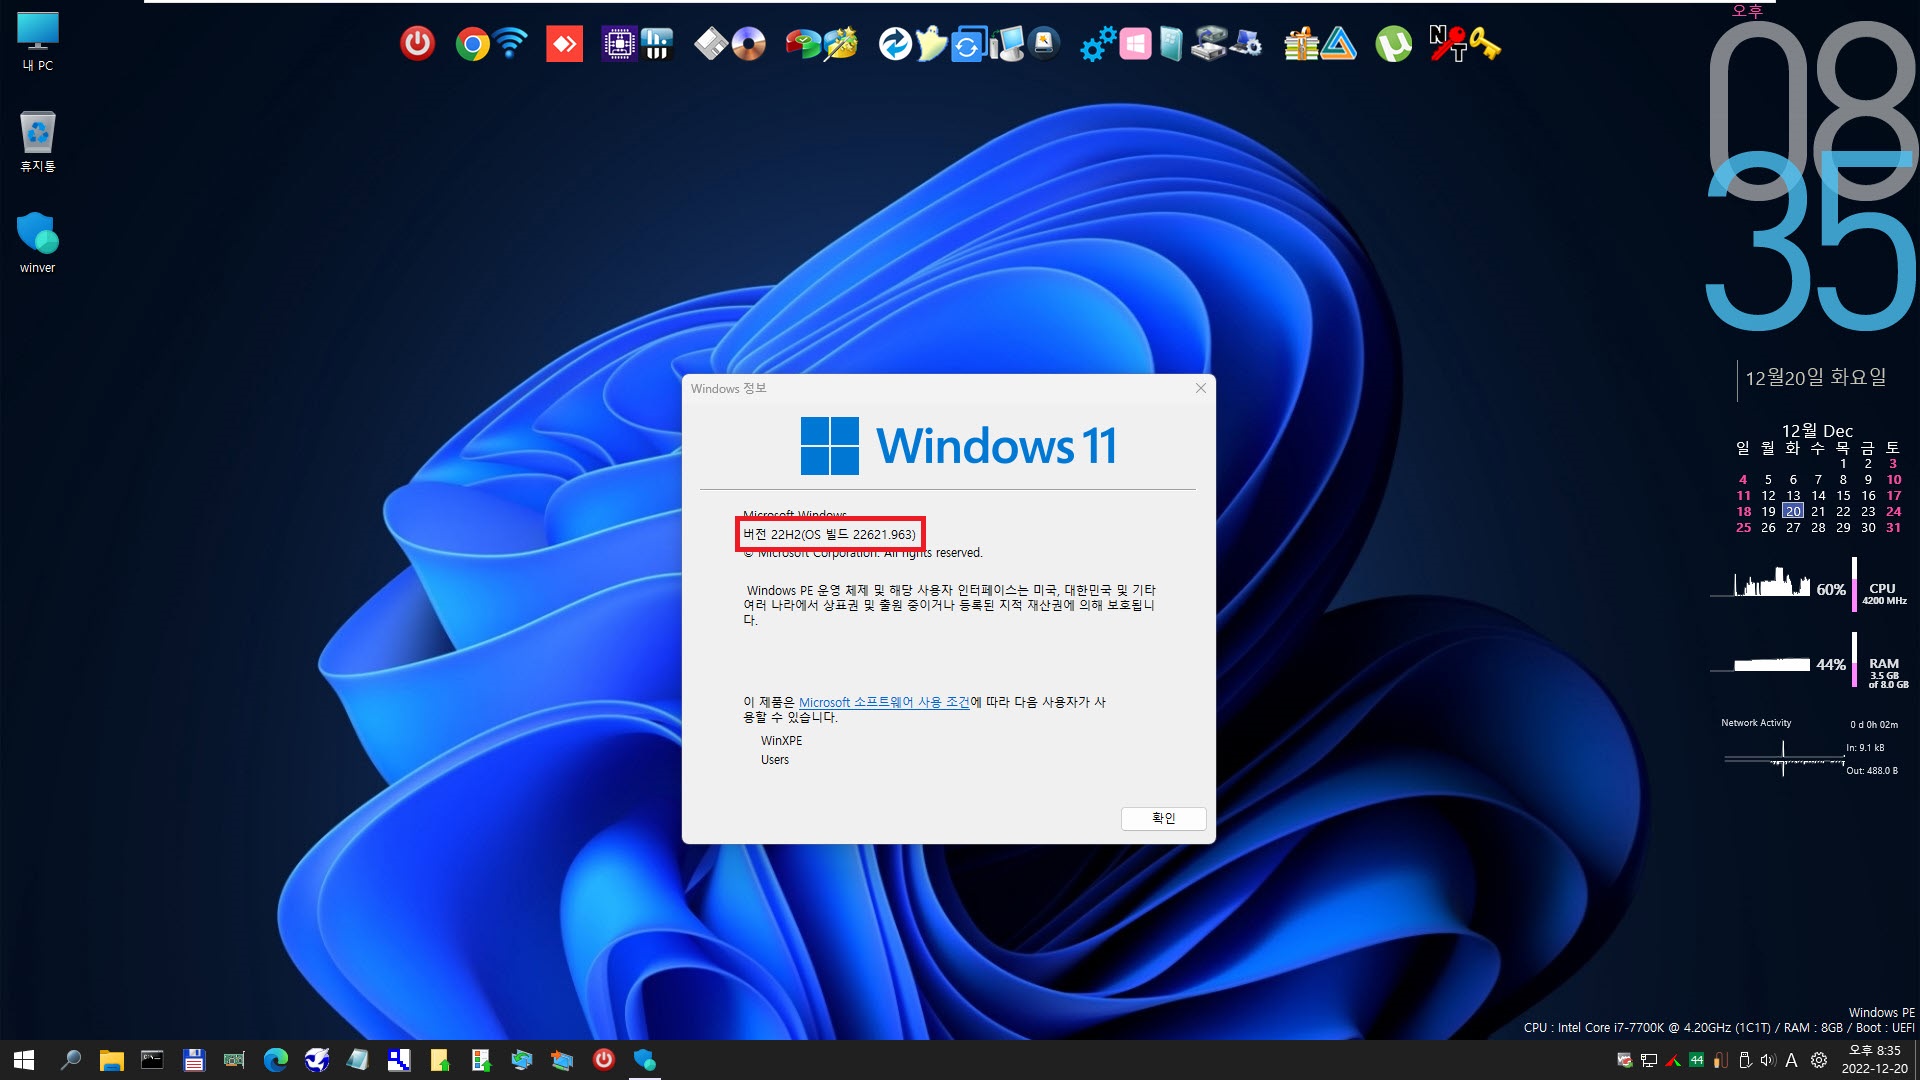Open the disc (CD/DVD) dock icon
The height and width of the screenshot is (1080, 1920).
748,44
